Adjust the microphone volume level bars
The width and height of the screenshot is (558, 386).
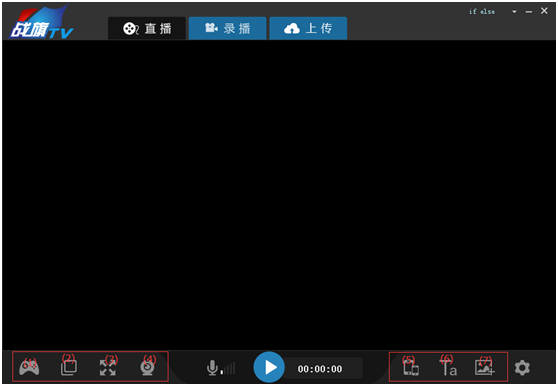(228, 369)
